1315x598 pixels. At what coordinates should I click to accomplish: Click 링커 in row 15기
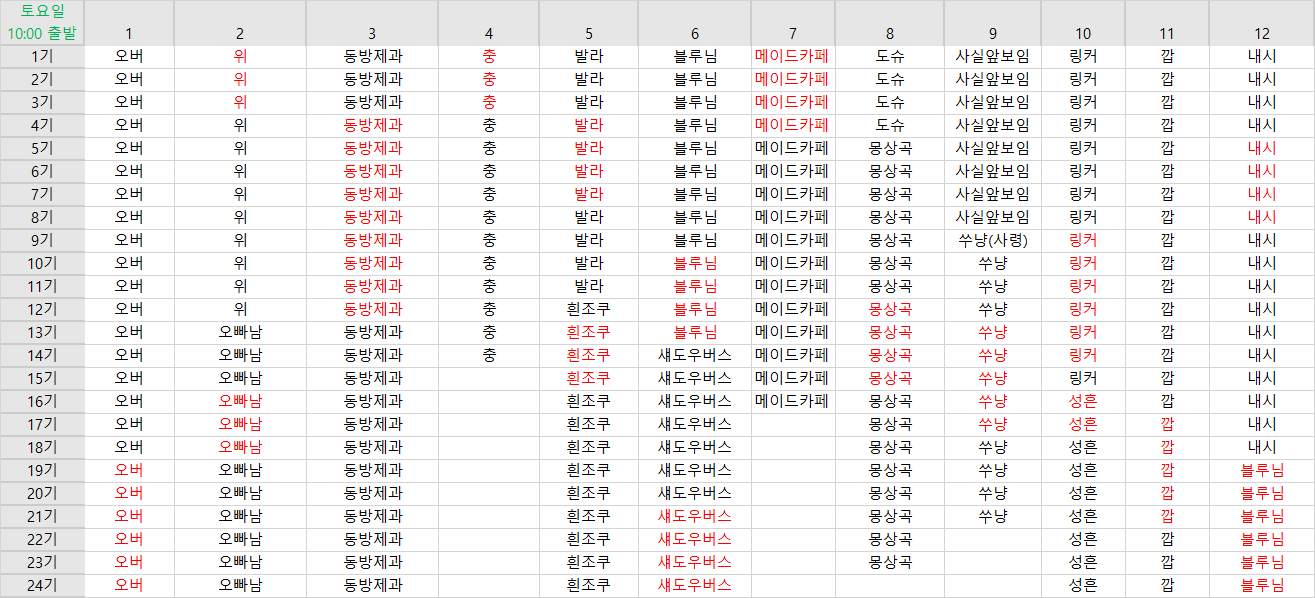(x=1083, y=378)
